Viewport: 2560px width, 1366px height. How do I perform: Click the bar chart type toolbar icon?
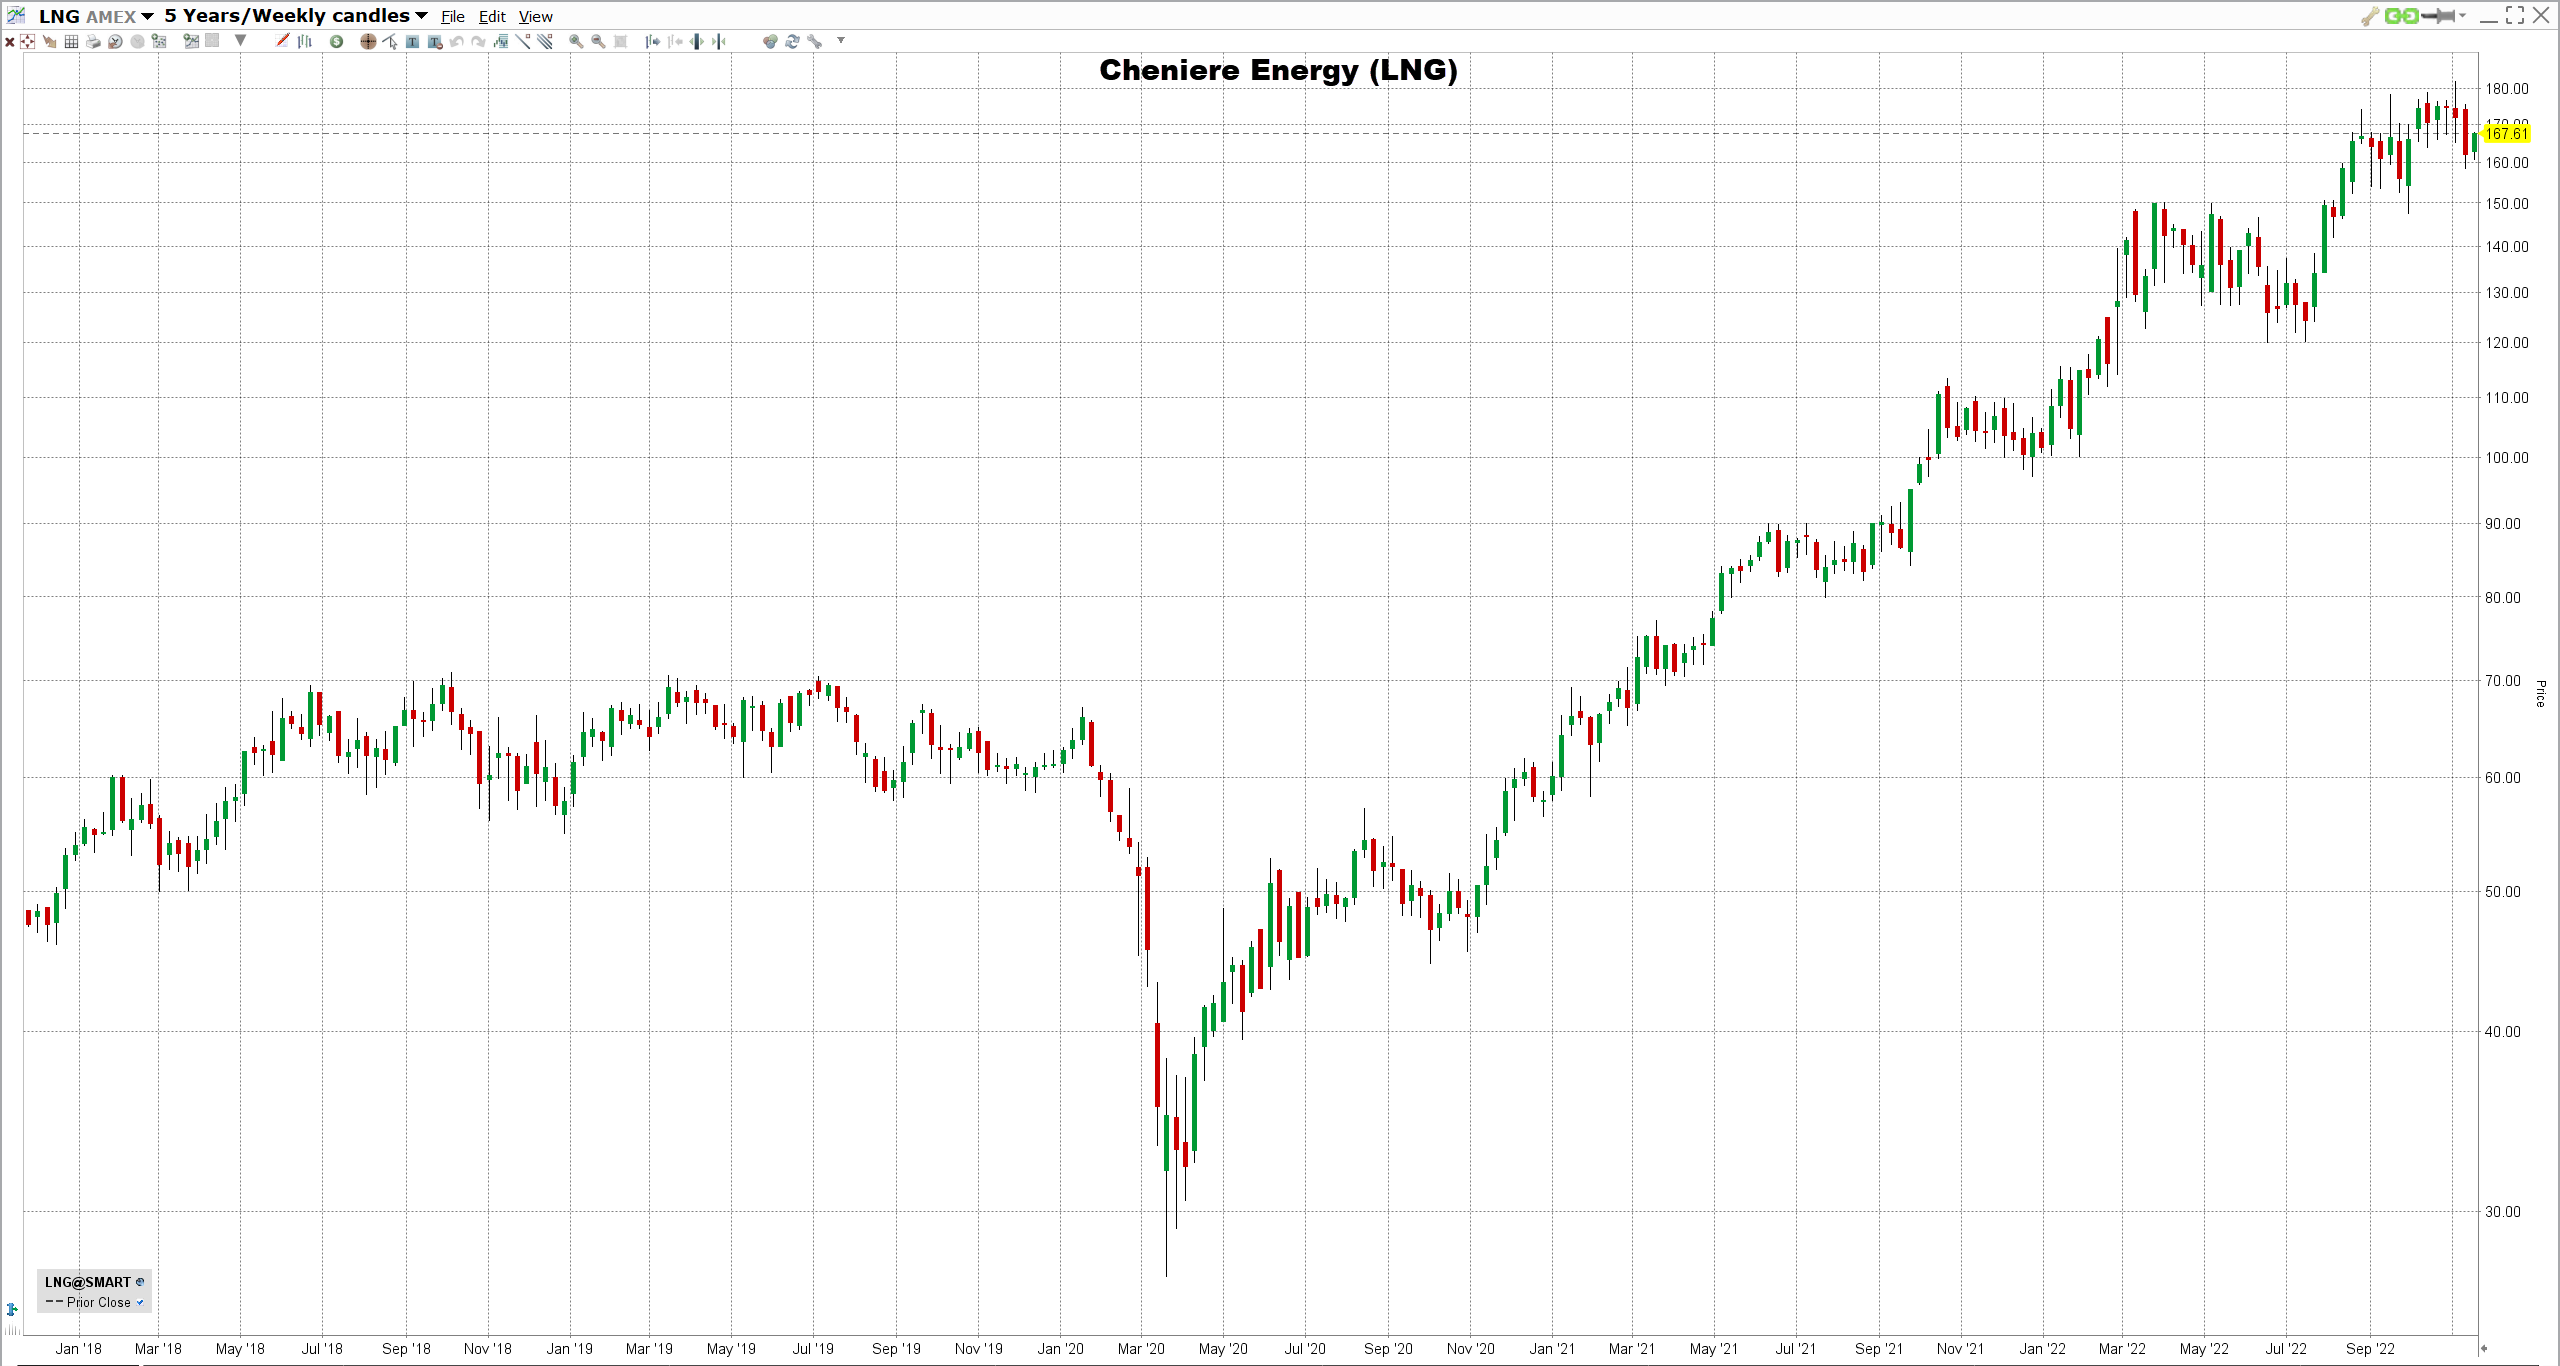(304, 41)
